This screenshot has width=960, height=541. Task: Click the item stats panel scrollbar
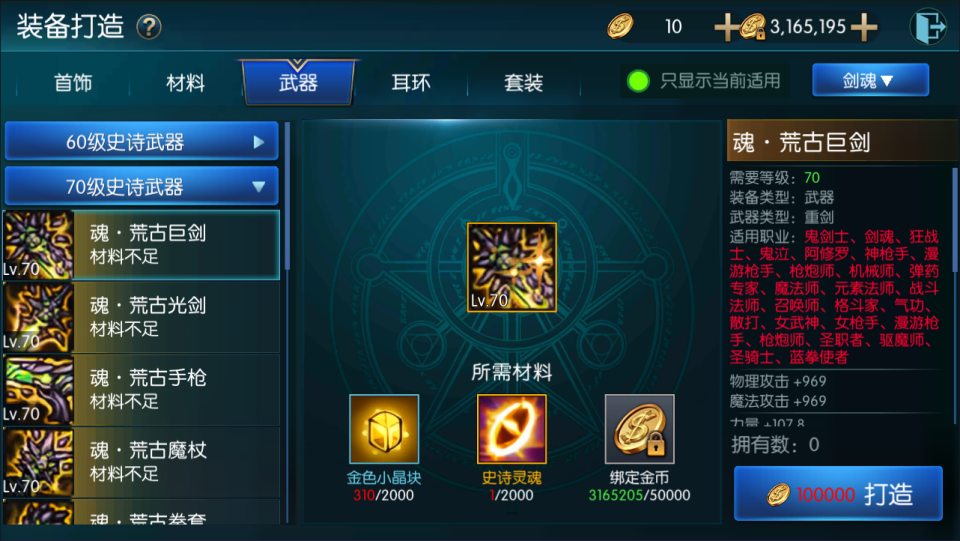(x=954, y=295)
